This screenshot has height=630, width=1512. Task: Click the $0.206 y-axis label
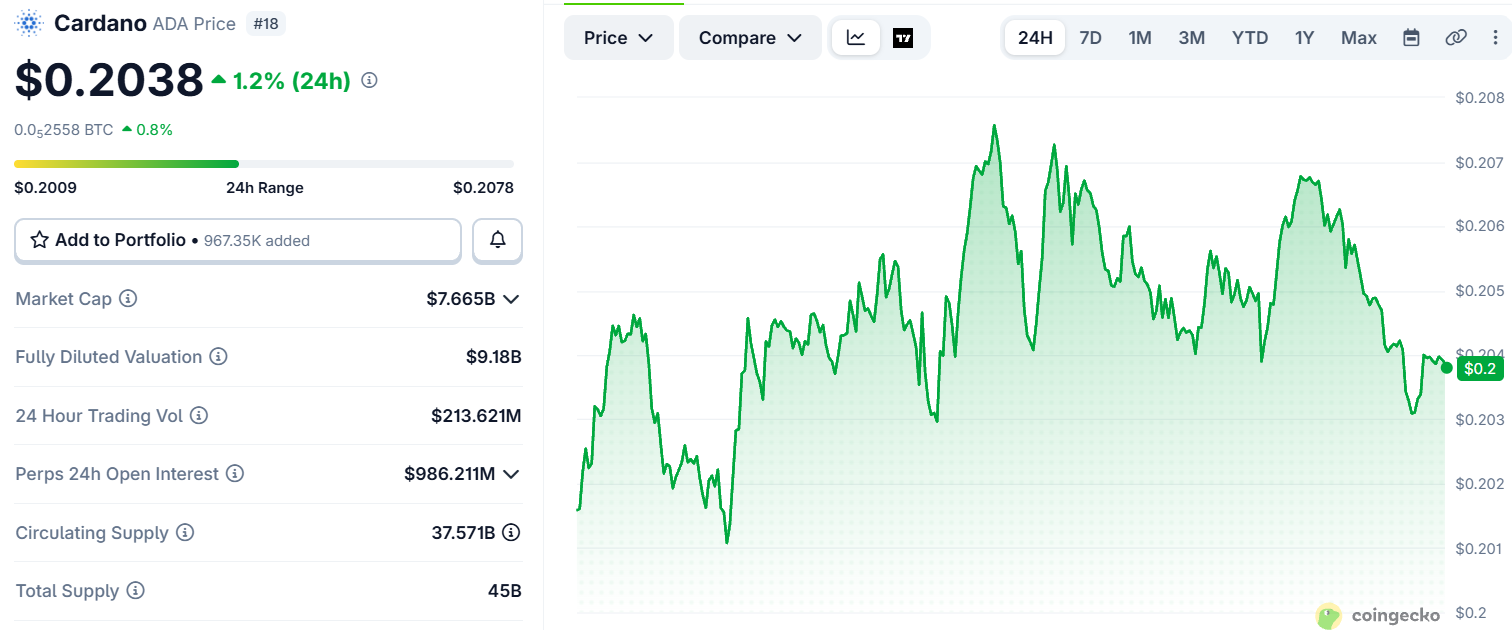1479,226
